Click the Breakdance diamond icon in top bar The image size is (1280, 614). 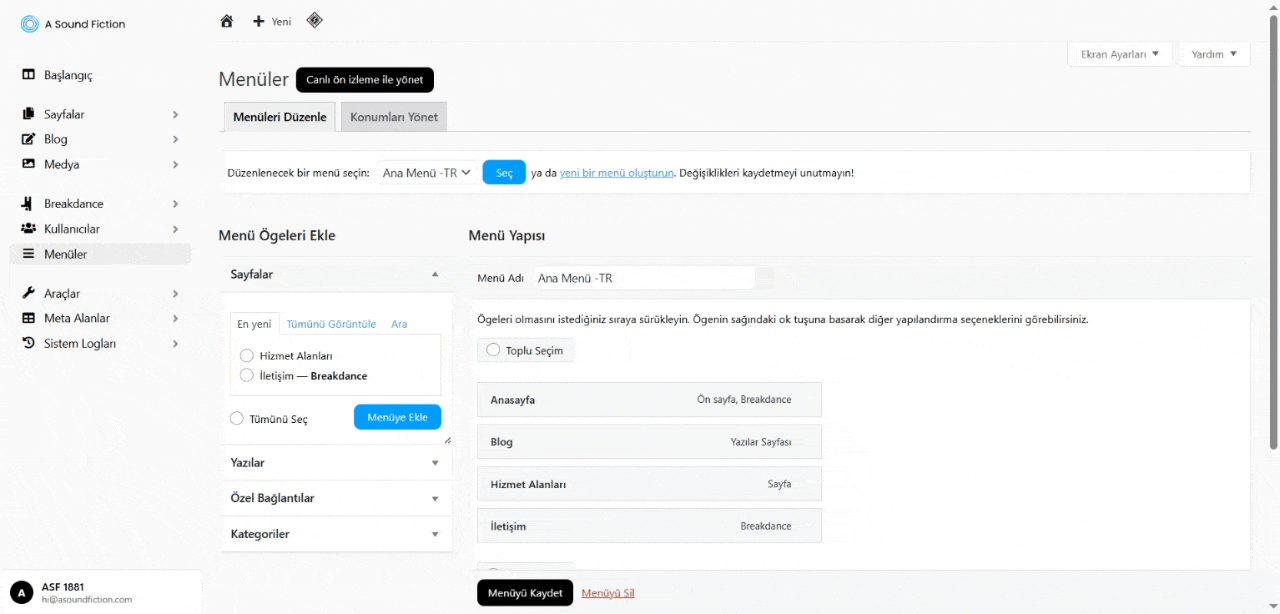[314, 20]
